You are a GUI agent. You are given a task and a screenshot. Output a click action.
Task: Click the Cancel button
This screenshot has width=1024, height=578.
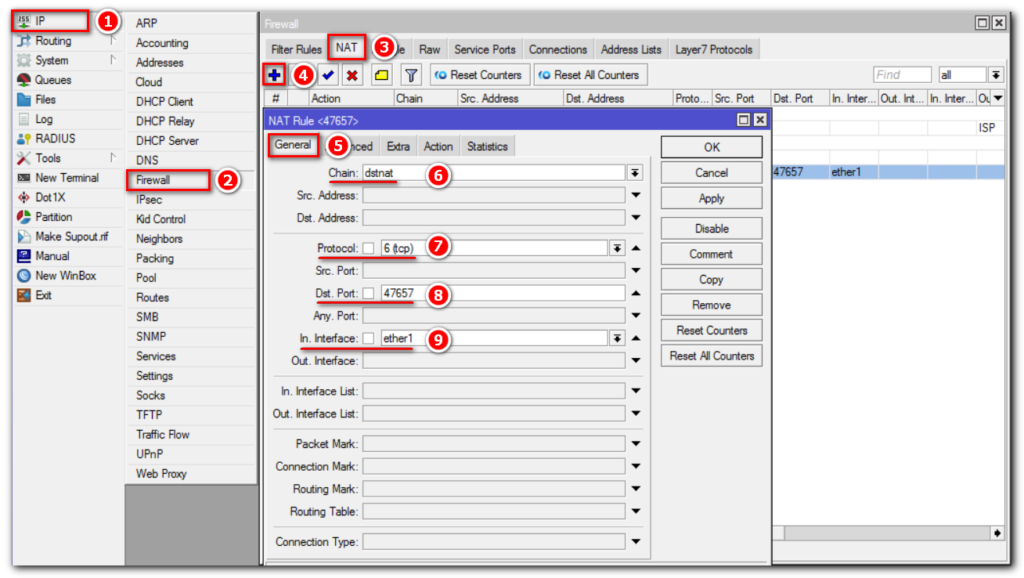711,173
